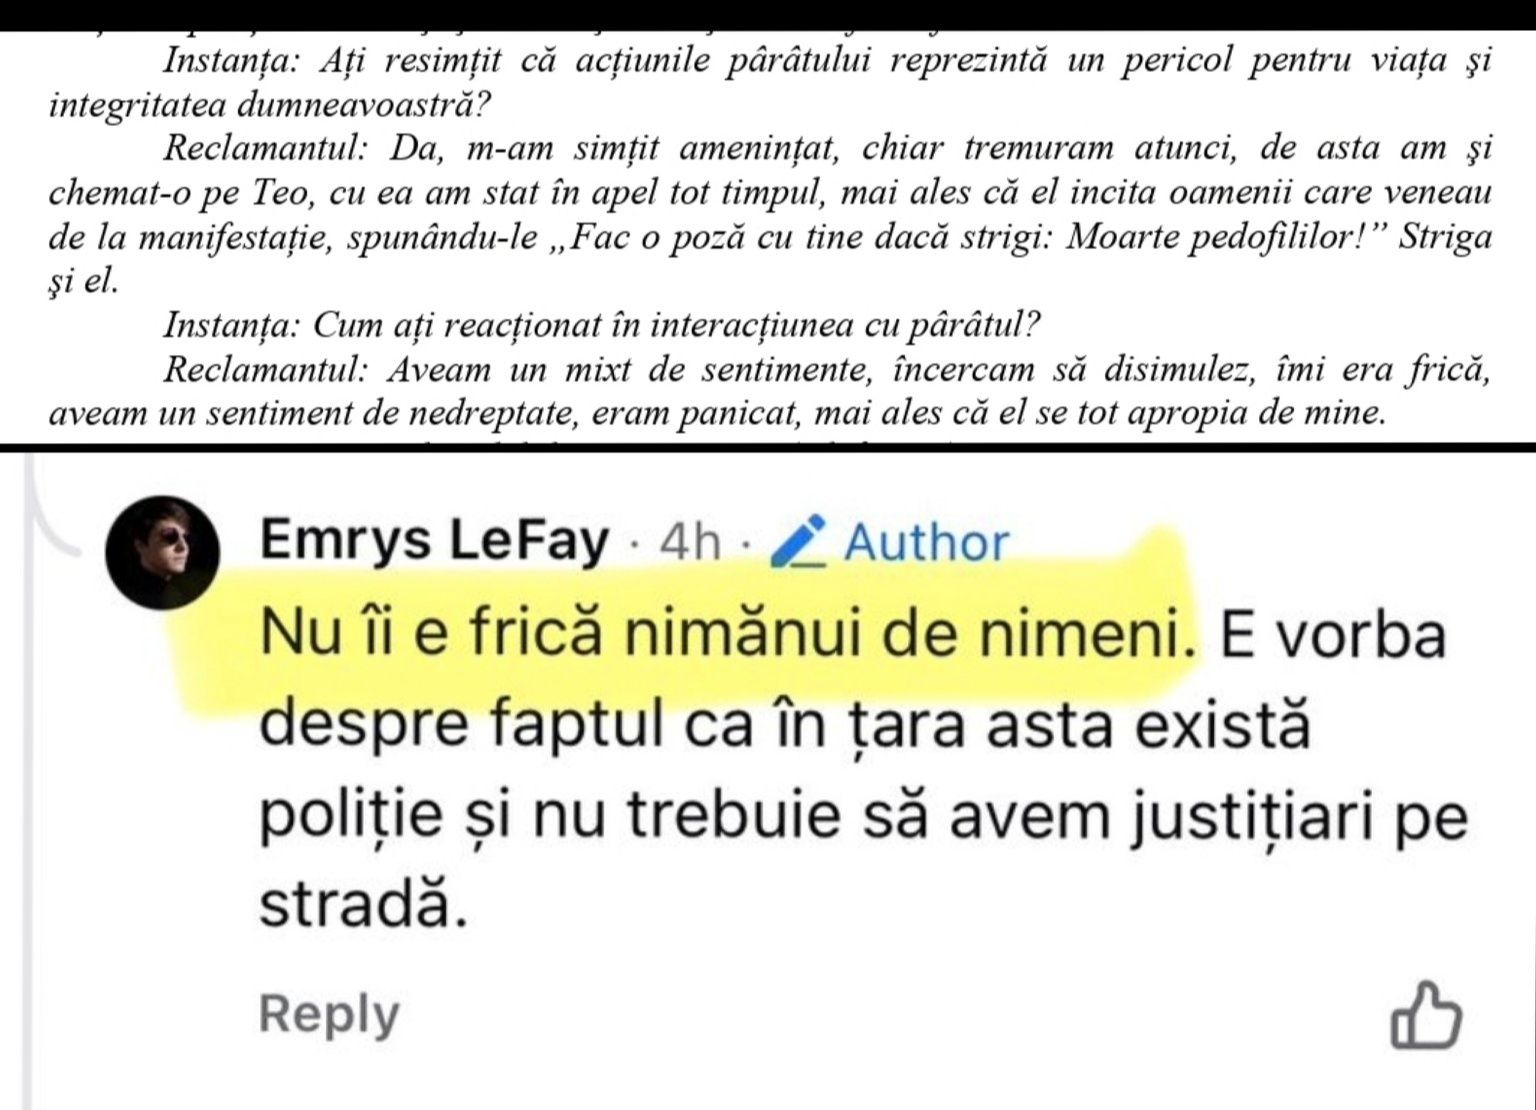Tap the thumbs-up like icon
Viewport: 1536px width, 1110px height.
click(x=1426, y=1017)
